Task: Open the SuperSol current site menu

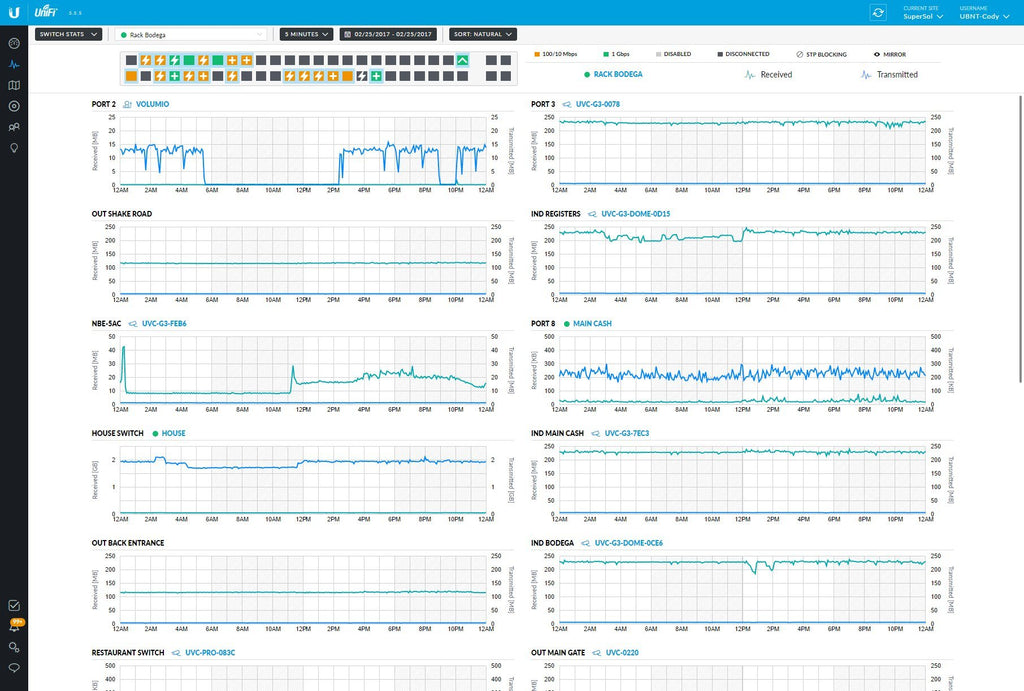Action: [923, 16]
